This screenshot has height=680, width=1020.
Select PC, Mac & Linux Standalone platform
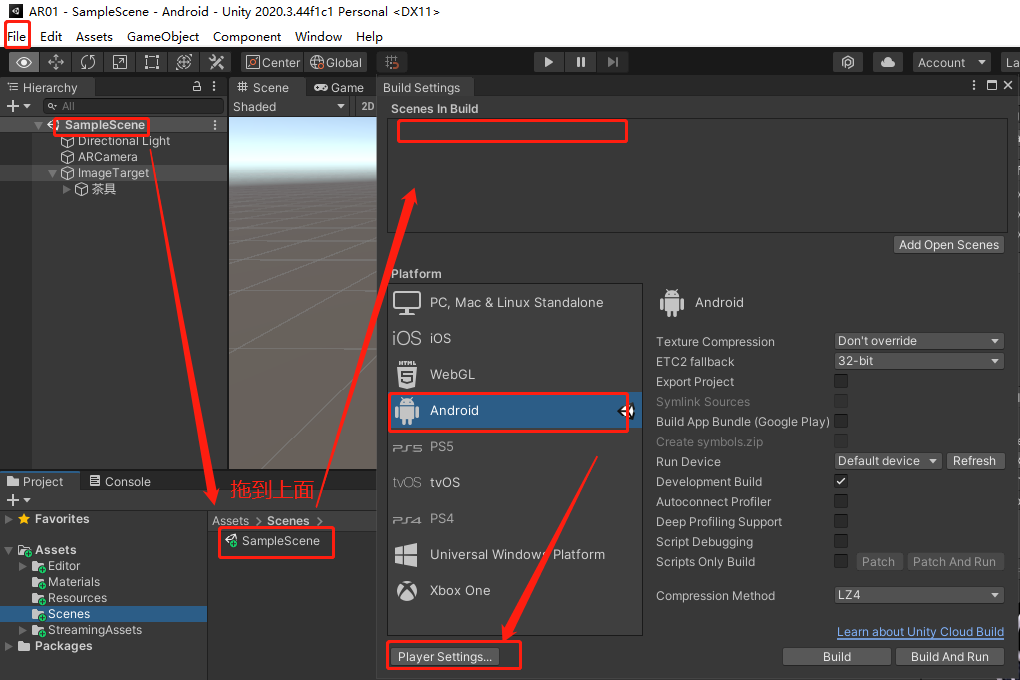[x=515, y=303]
